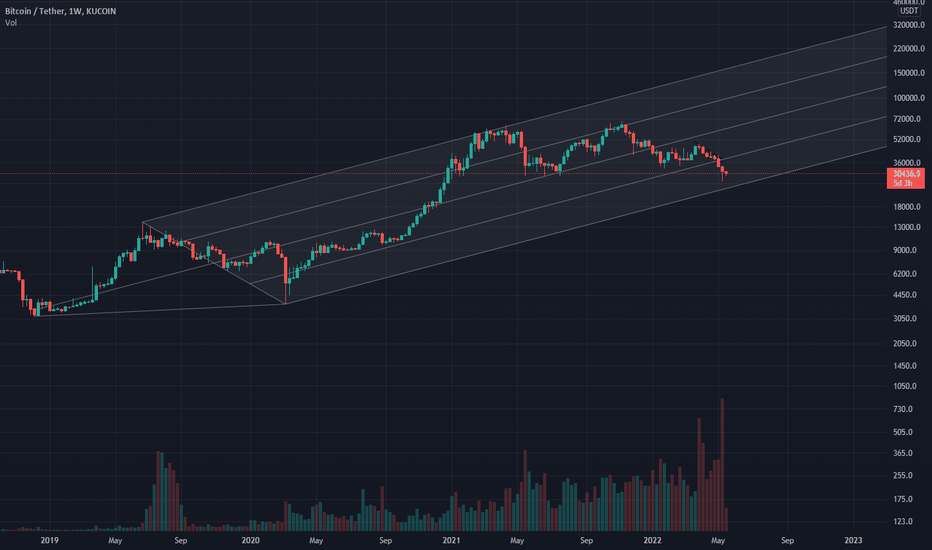Open the USDT currency selector
Screen dimensions: 932x550
coord(909,11)
